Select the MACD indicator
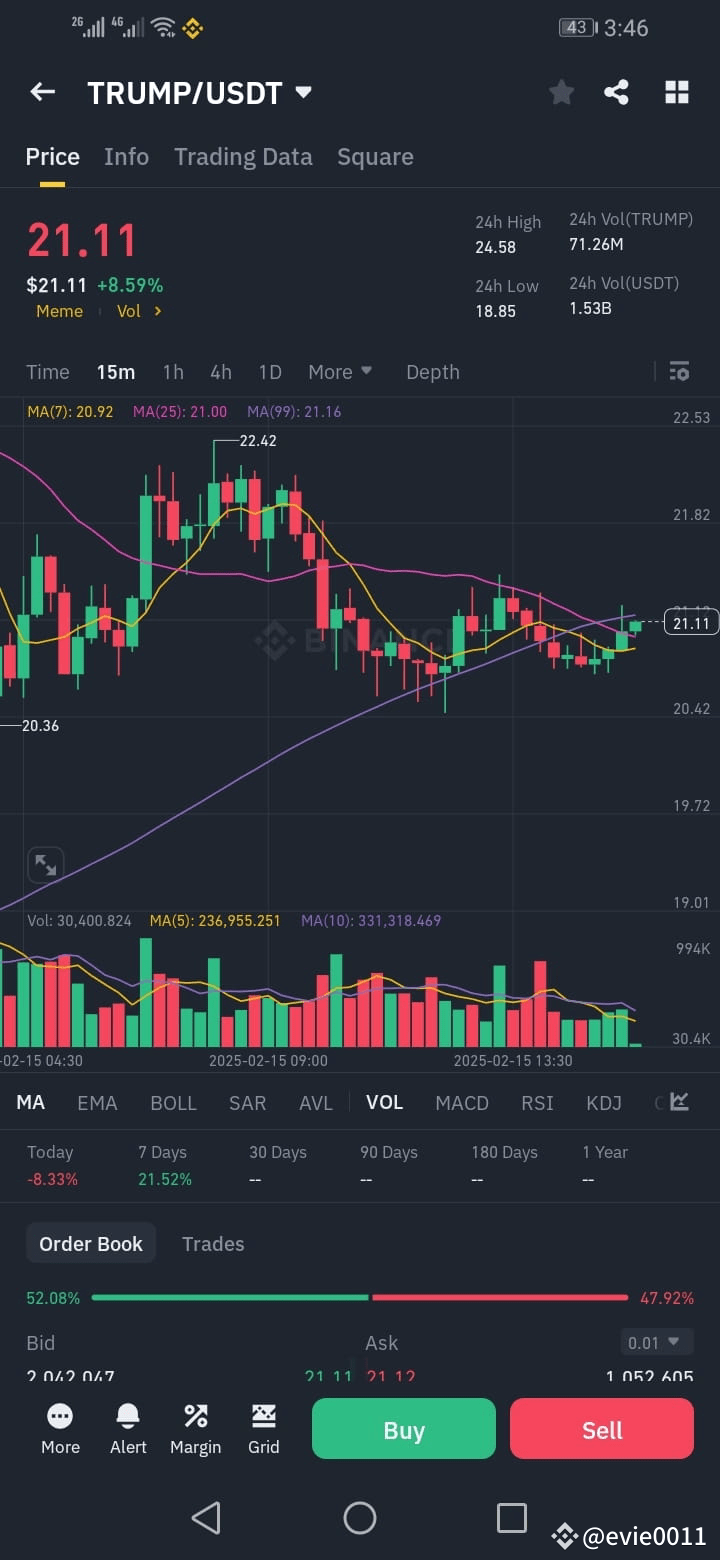720x1560 pixels. click(x=462, y=1102)
